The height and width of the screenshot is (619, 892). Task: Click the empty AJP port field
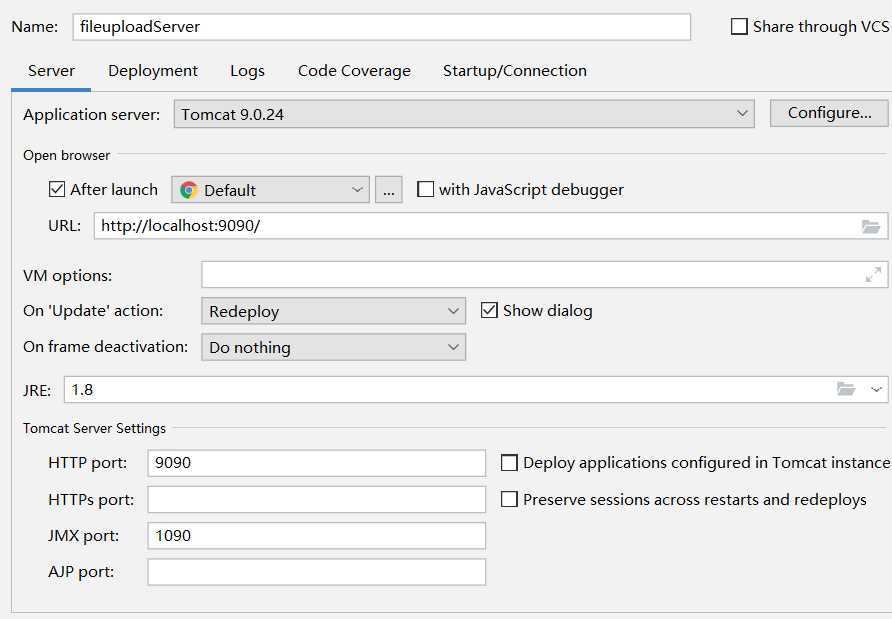(316, 572)
